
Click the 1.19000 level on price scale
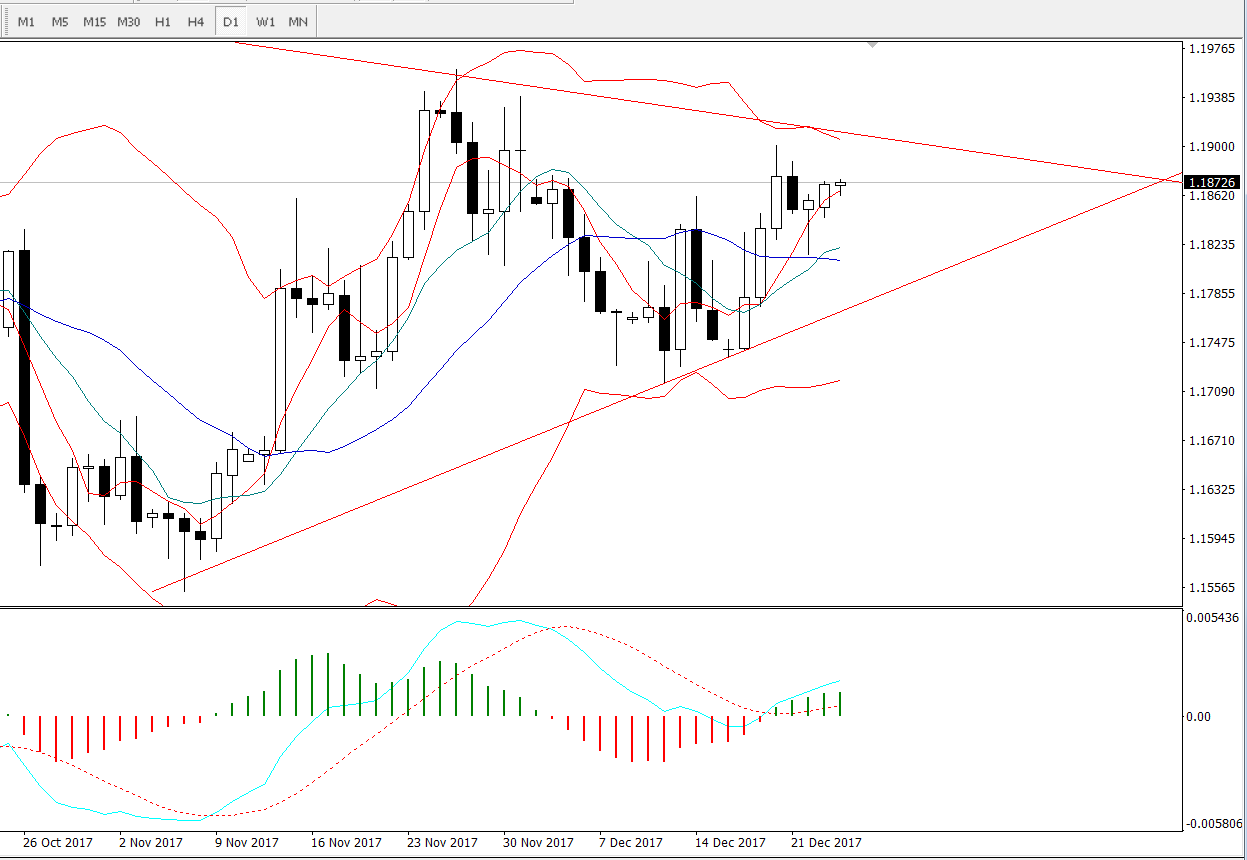1212,147
